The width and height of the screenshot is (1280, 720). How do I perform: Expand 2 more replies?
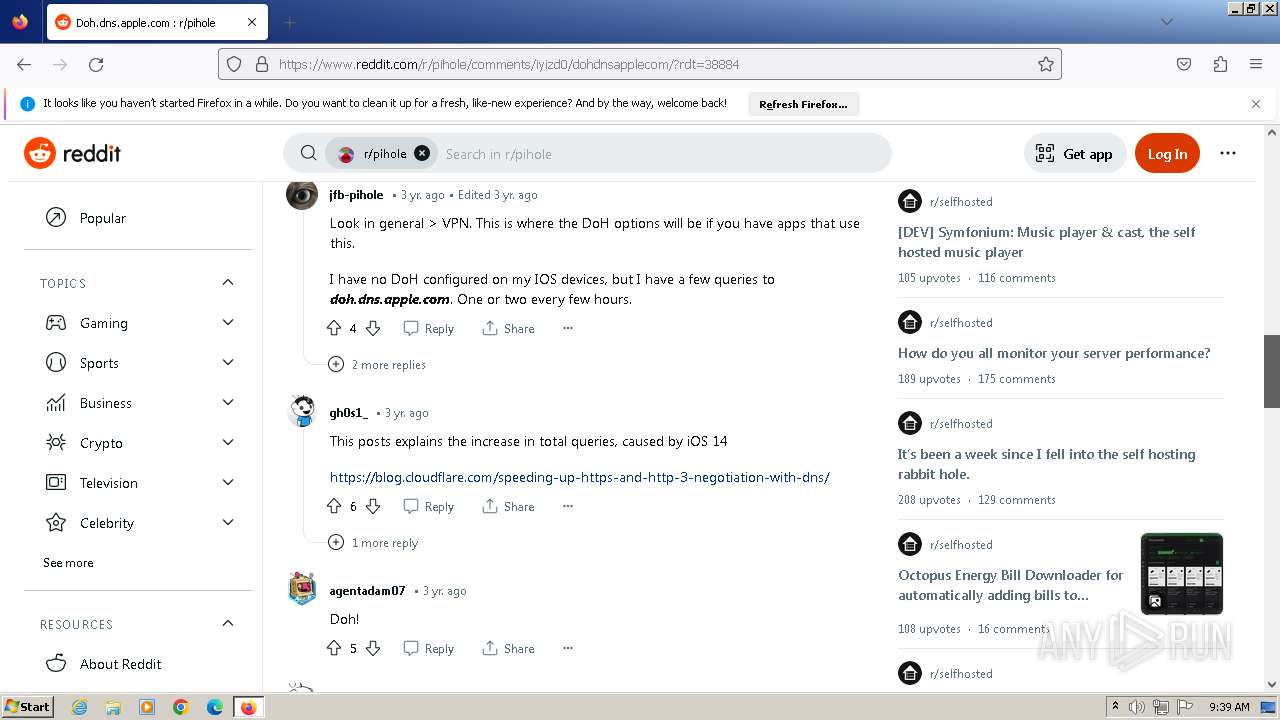[377, 365]
